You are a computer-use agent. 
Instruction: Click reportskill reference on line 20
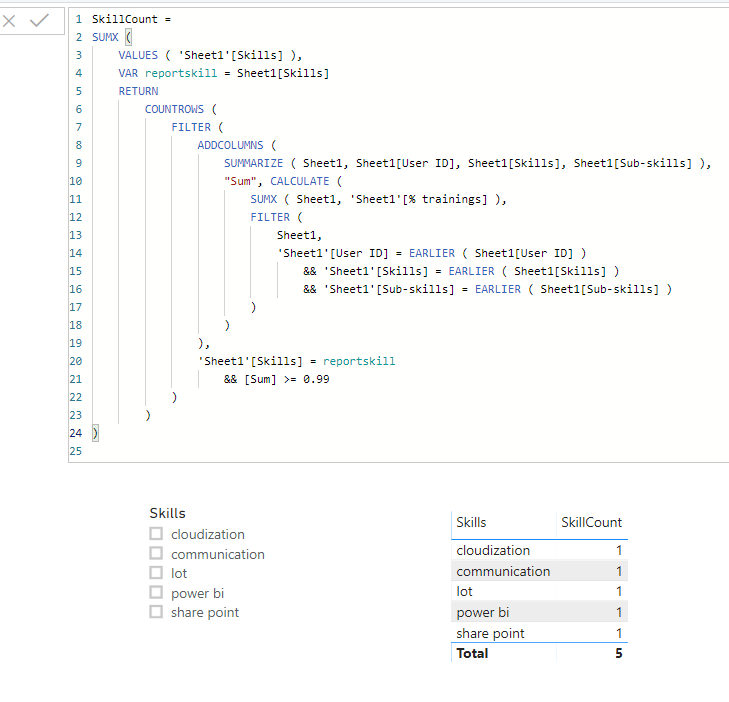(359, 361)
